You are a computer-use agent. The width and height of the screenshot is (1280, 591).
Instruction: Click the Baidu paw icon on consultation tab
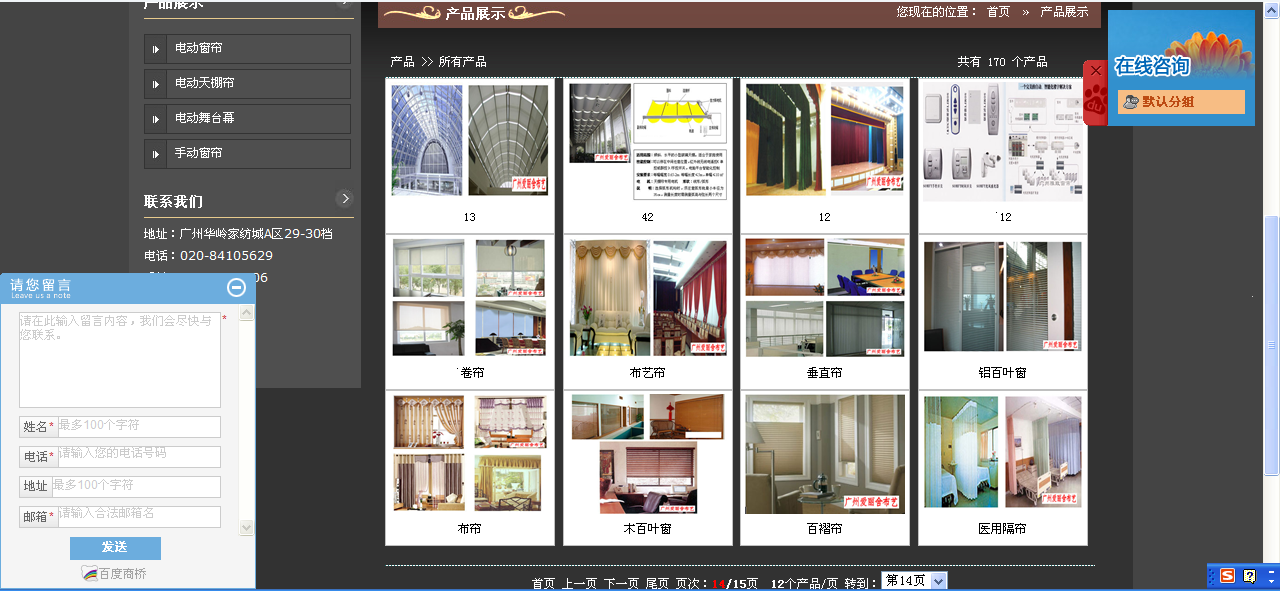coord(1095,101)
